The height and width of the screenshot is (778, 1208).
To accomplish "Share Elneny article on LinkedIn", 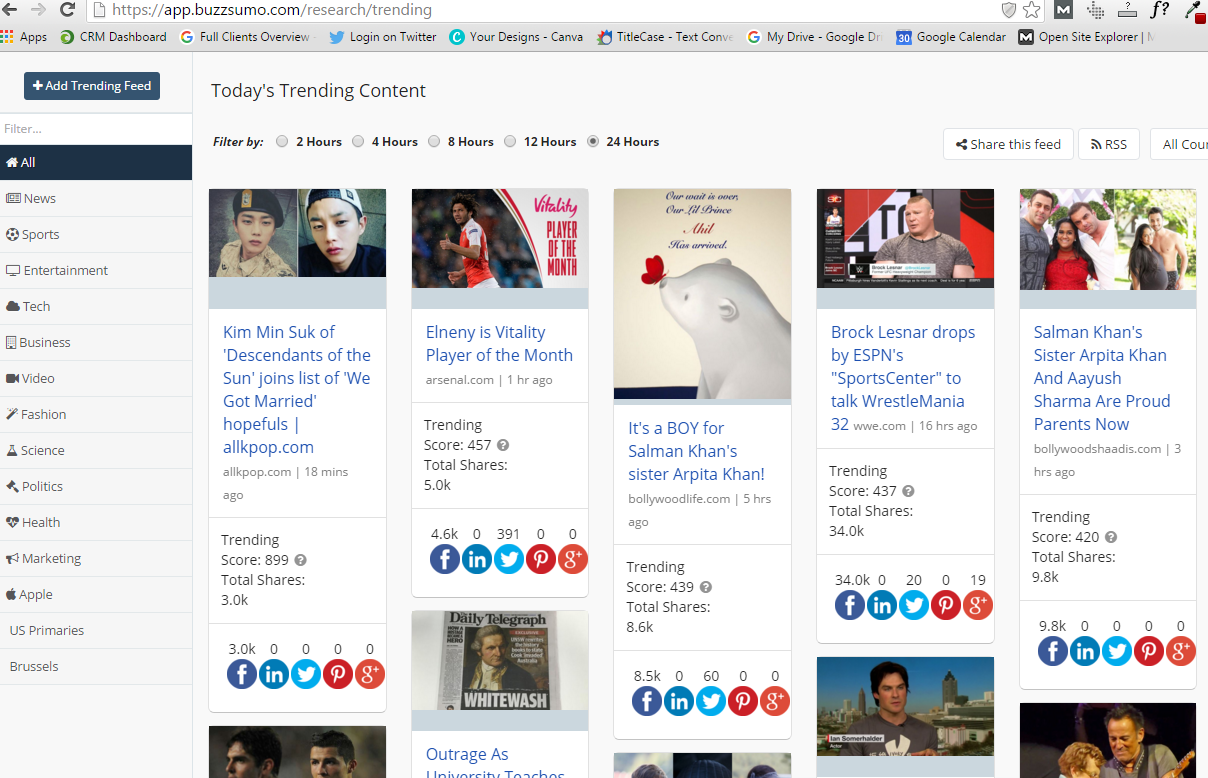I will pos(477,559).
